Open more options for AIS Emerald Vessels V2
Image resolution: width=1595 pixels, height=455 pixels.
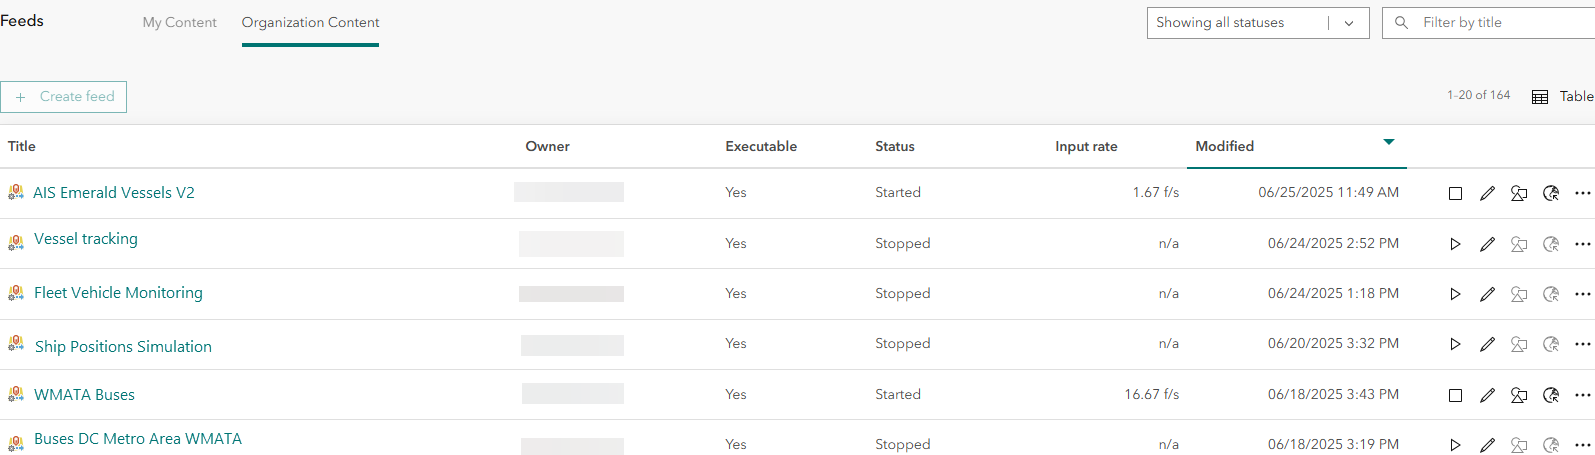tap(1582, 193)
